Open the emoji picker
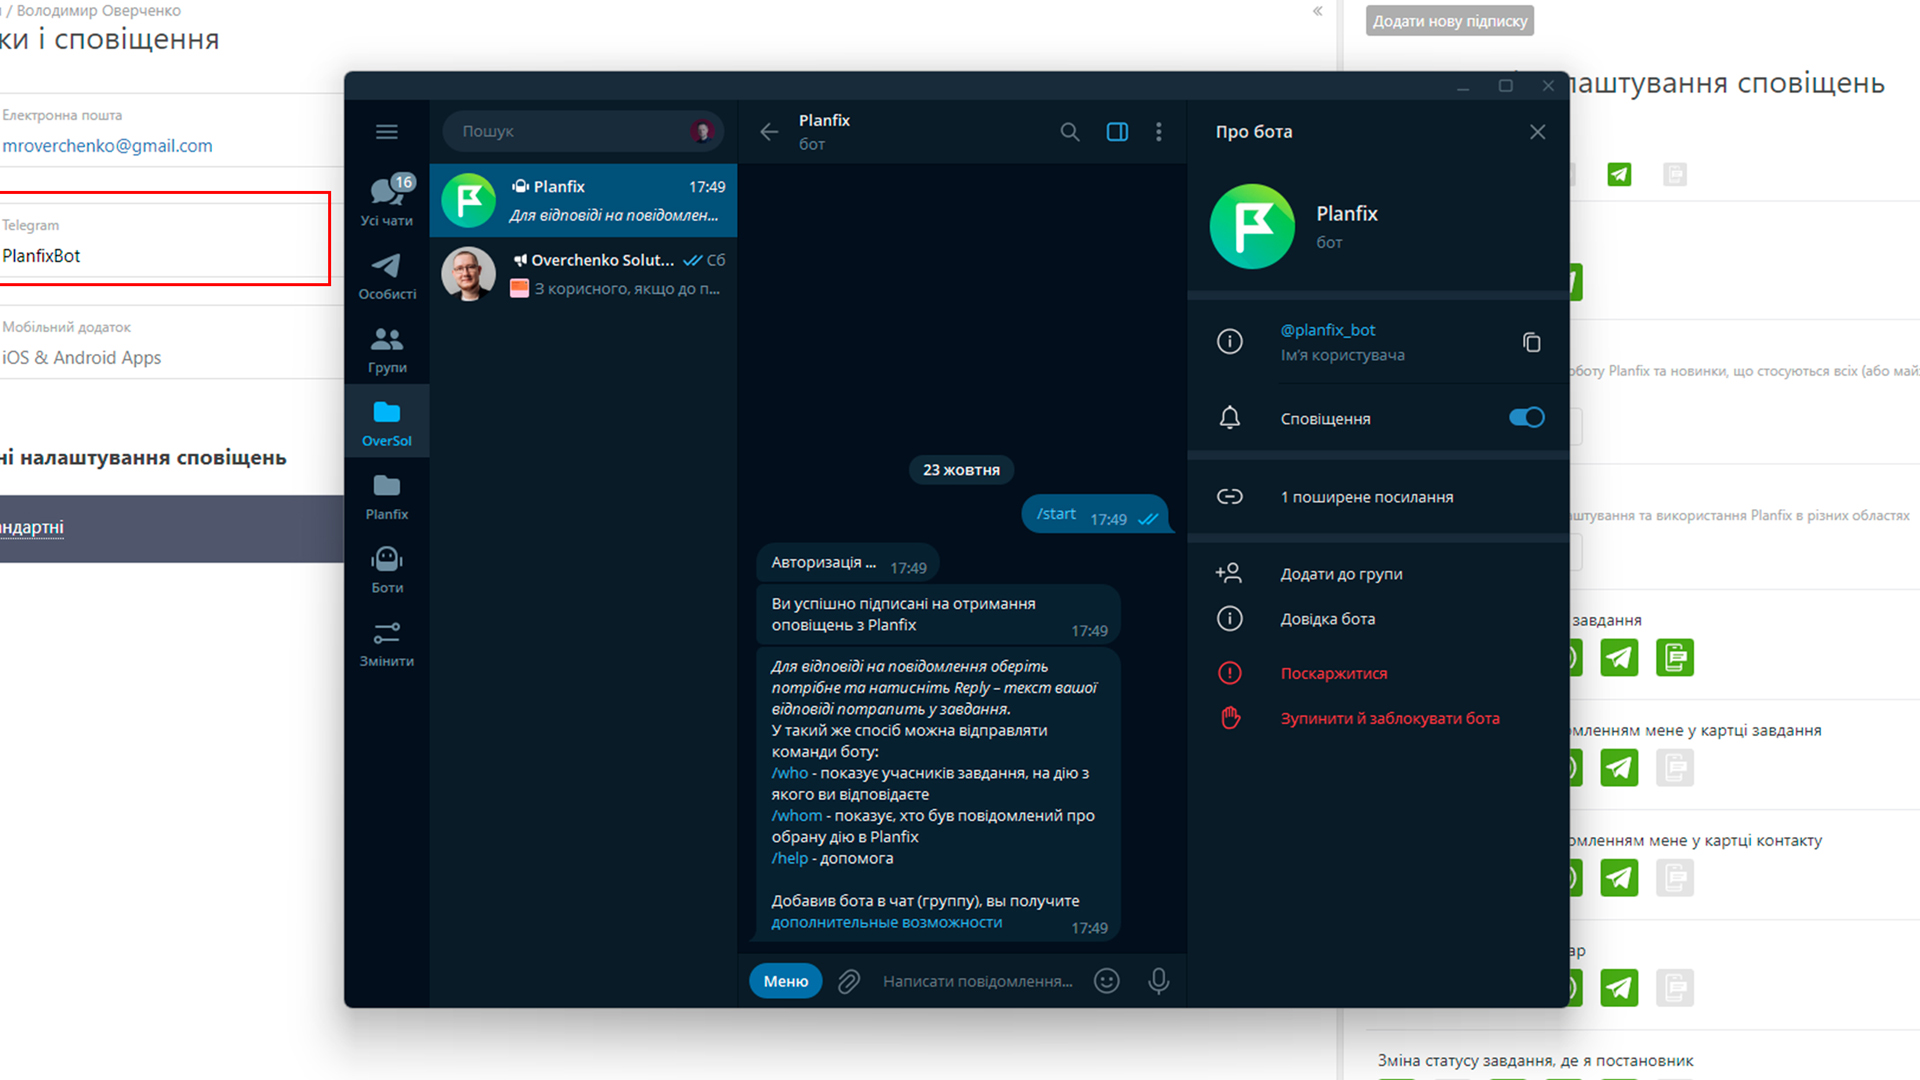 point(1106,981)
